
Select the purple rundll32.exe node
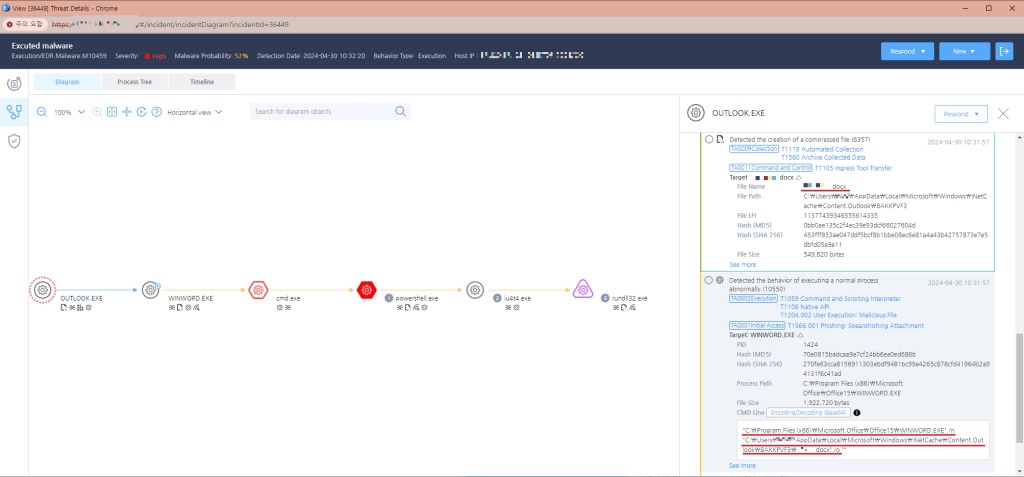tap(583, 289)
